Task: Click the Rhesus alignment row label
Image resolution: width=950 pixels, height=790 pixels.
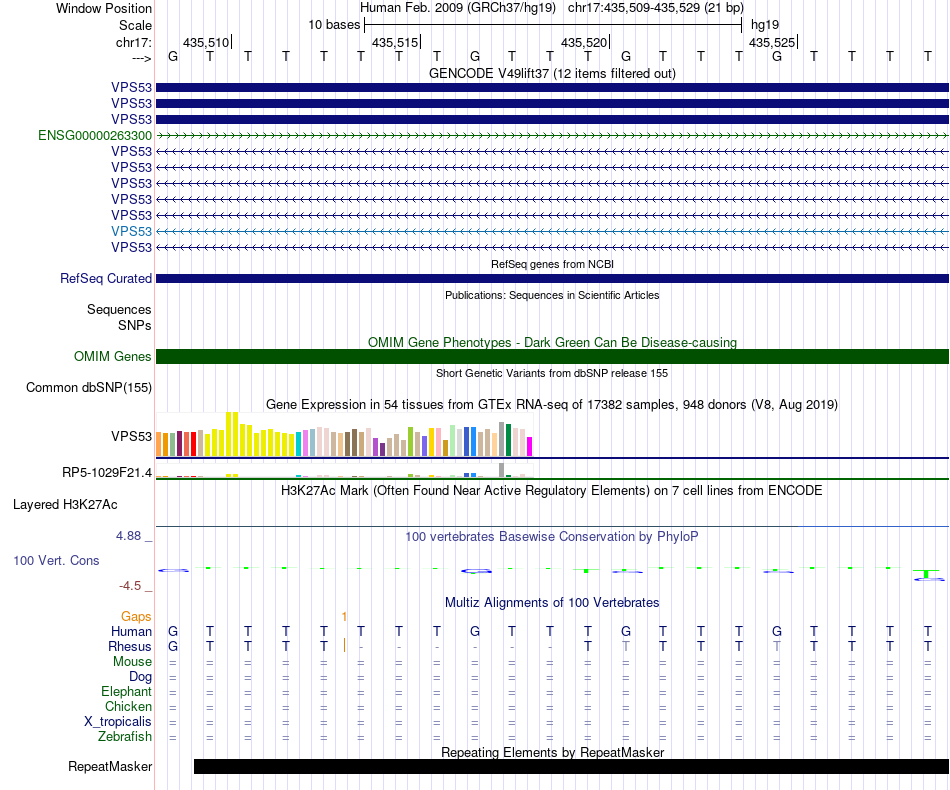Action: (130, 646)
